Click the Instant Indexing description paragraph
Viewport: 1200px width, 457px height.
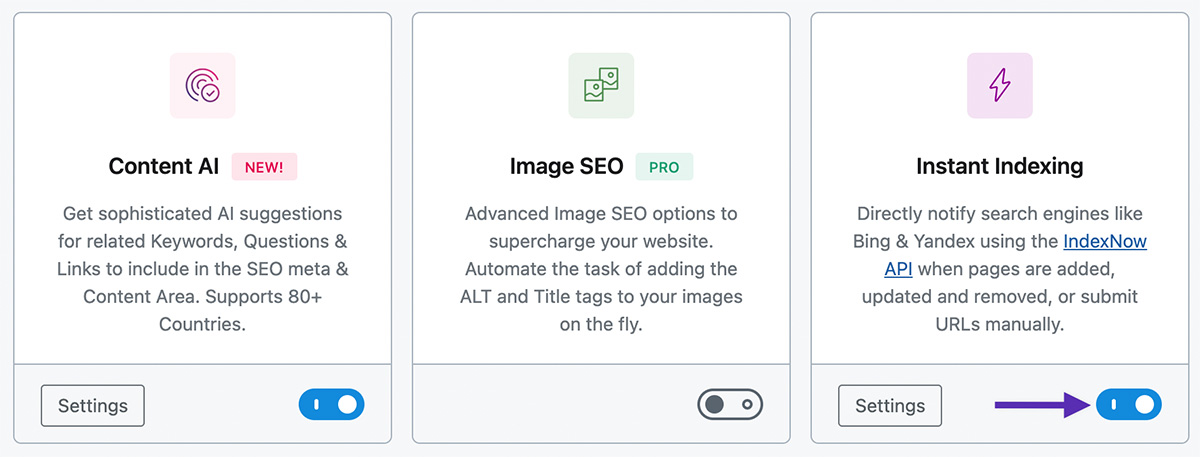(x=1000, y=269)
